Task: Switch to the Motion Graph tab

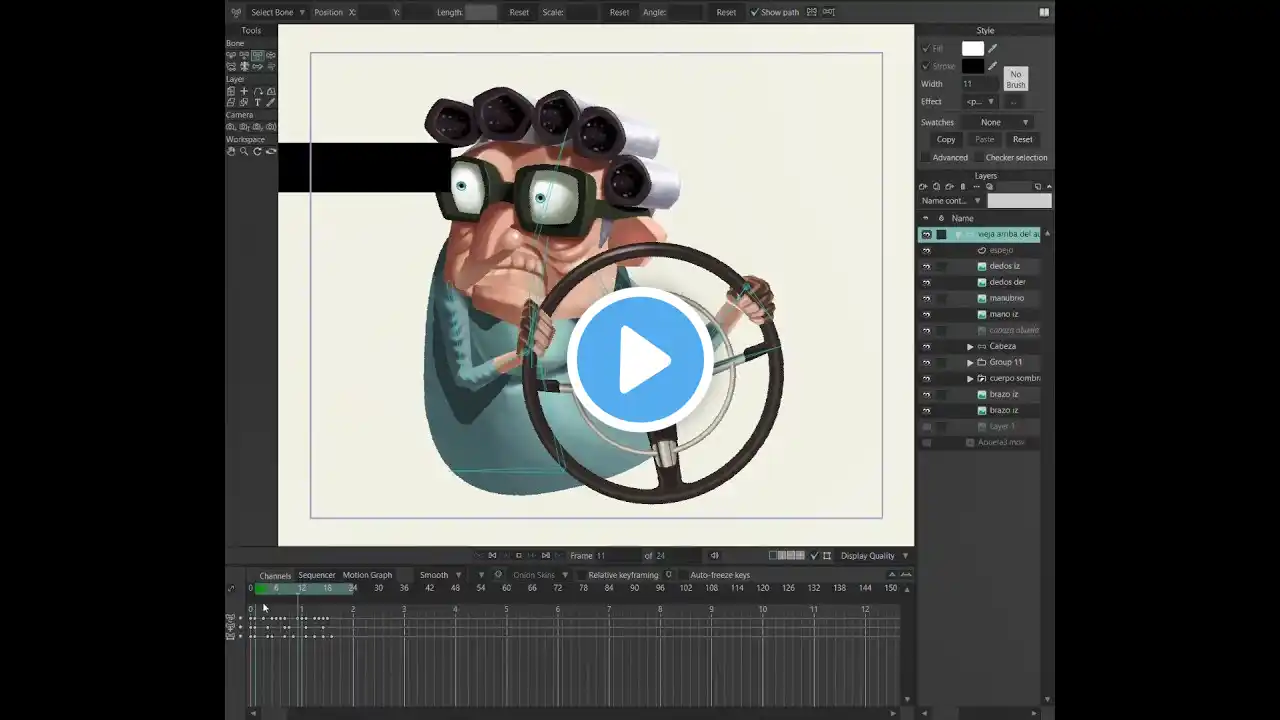Action: [x=367, y=575]
